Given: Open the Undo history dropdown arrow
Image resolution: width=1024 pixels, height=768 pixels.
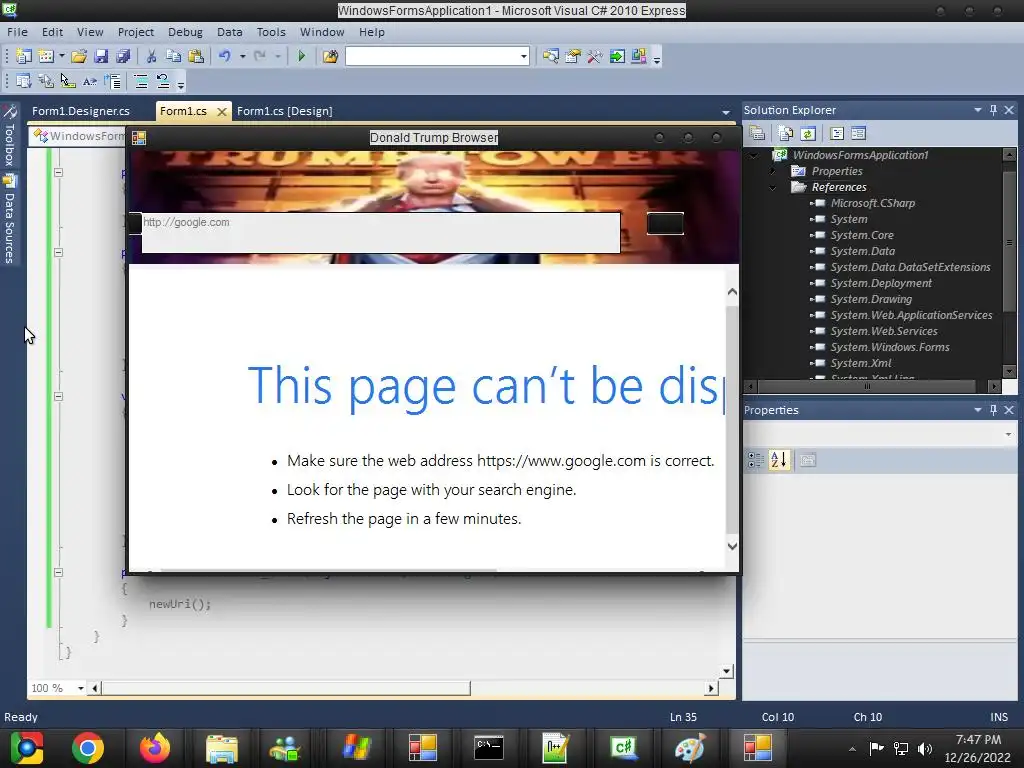Looking at the screenshot, I should pyautogui.click(x=242, y=57).
